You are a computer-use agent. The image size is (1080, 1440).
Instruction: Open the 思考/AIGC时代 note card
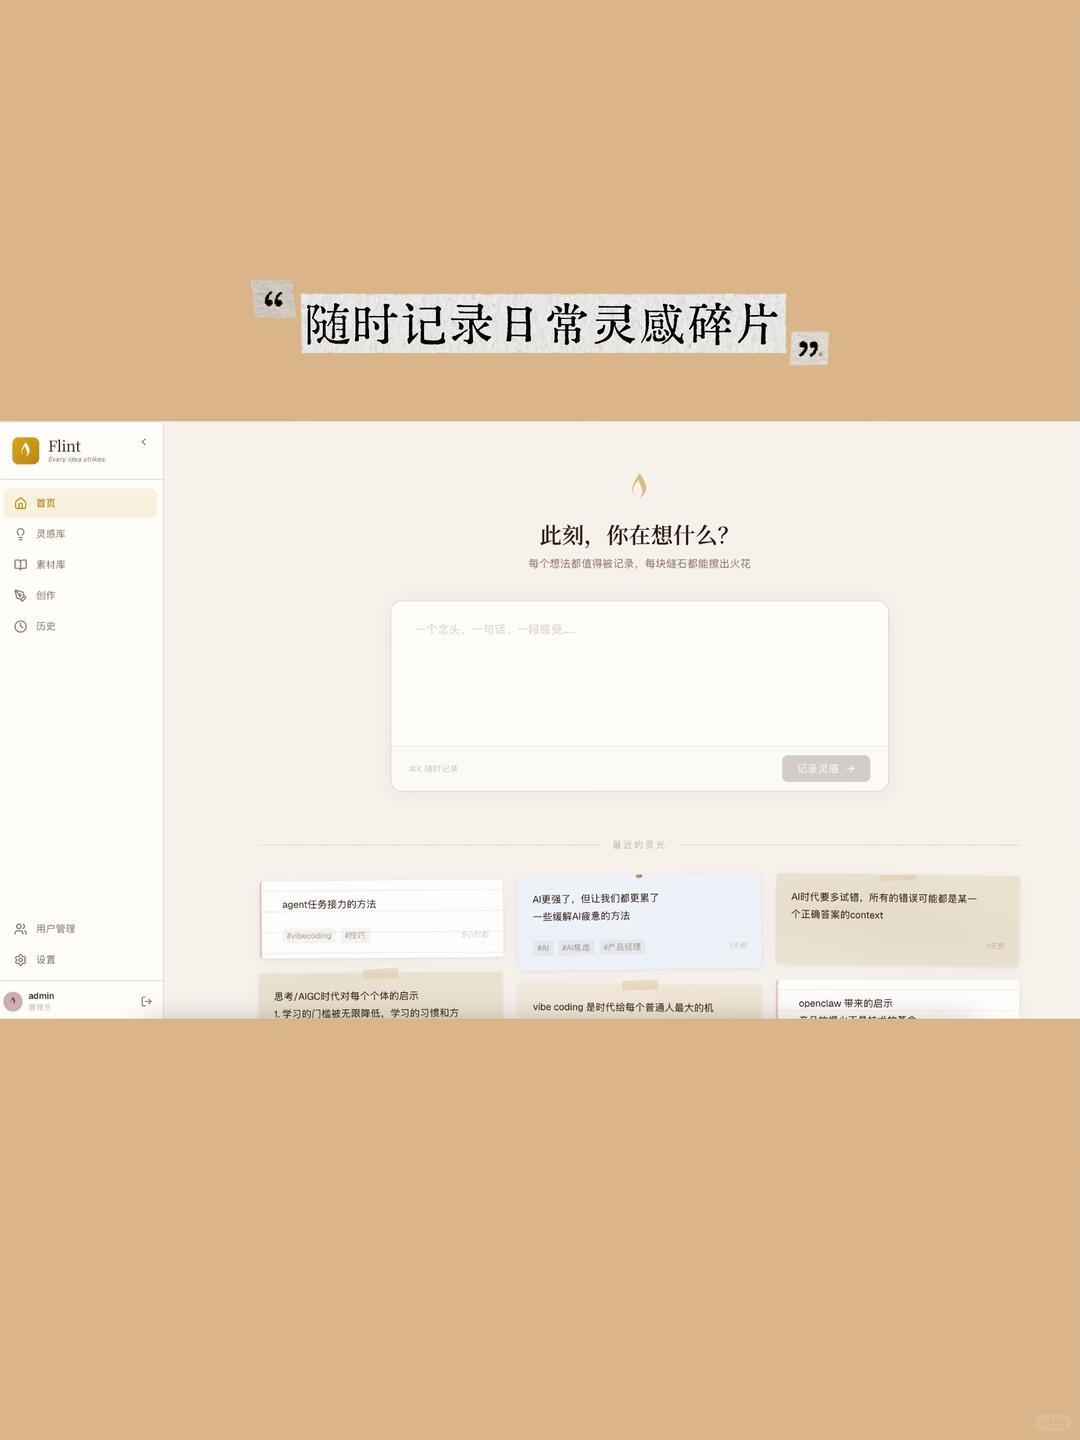coord(381,996)
